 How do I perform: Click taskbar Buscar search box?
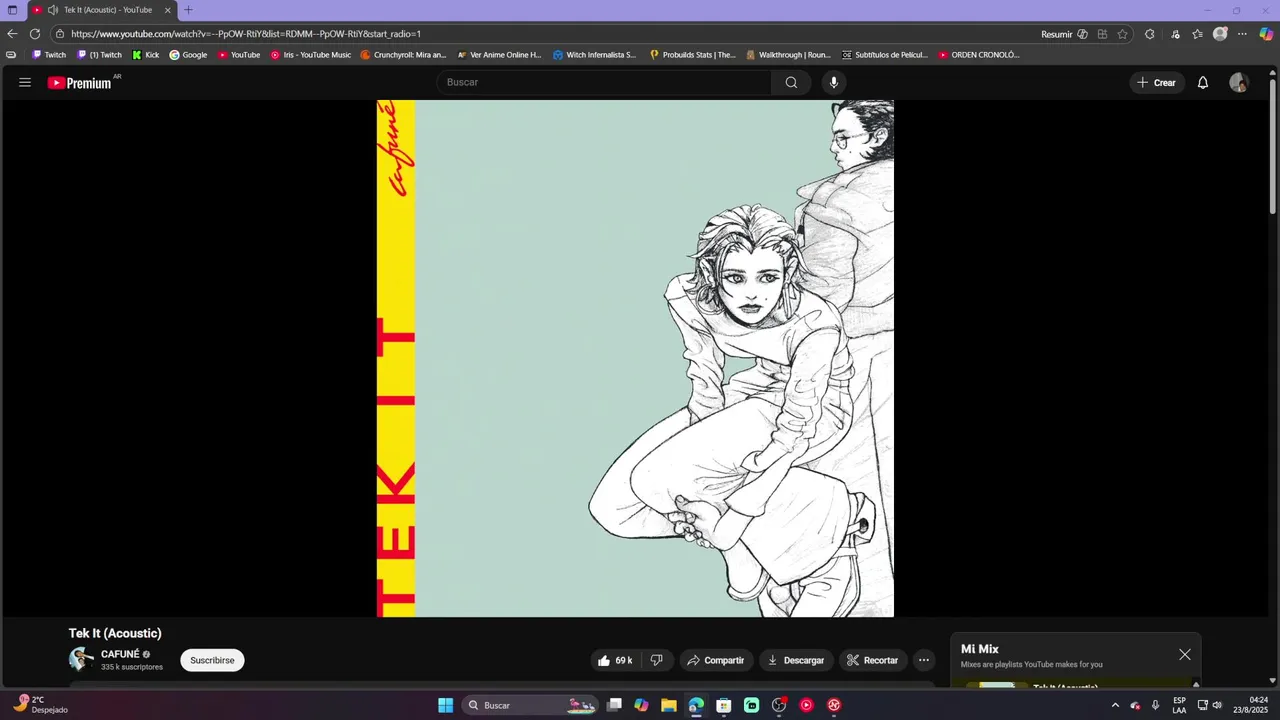[530, 705]
